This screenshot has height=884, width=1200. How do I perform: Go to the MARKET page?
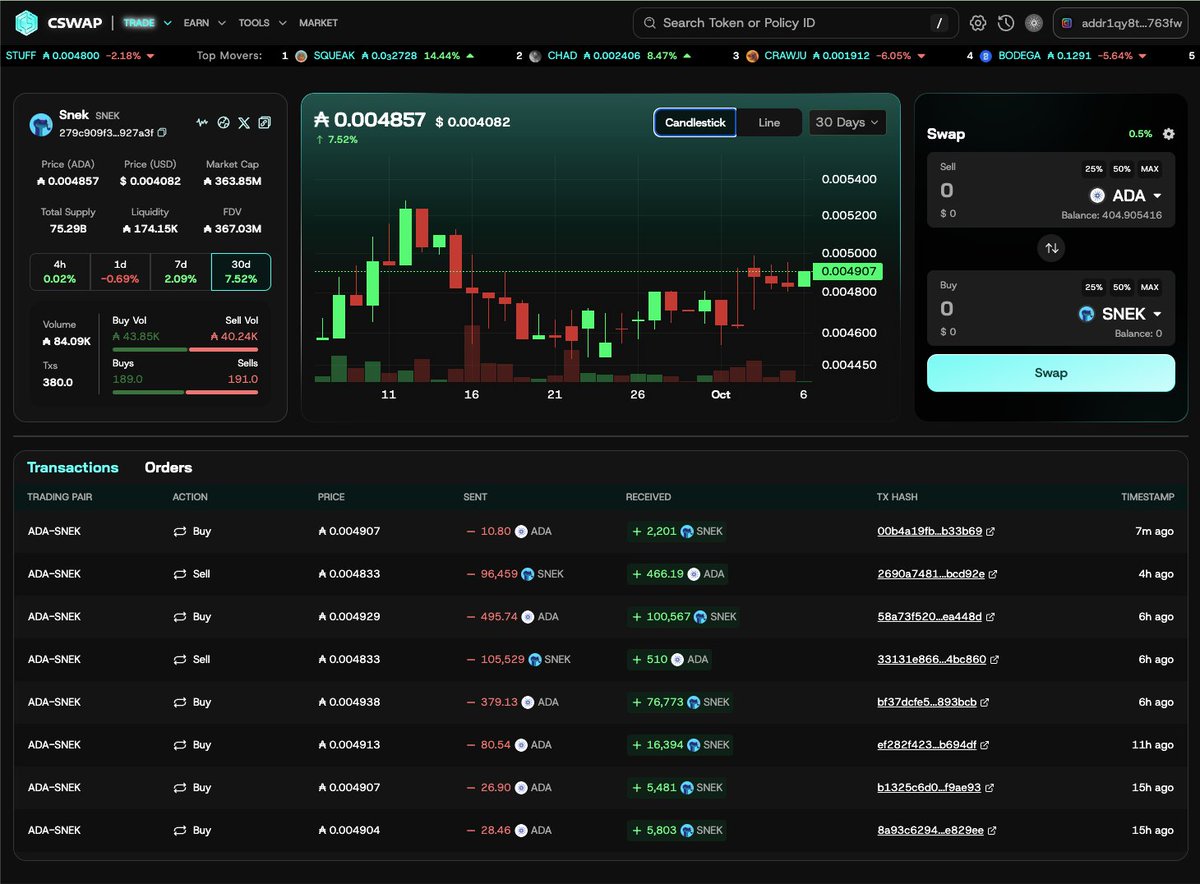point(318,23)
